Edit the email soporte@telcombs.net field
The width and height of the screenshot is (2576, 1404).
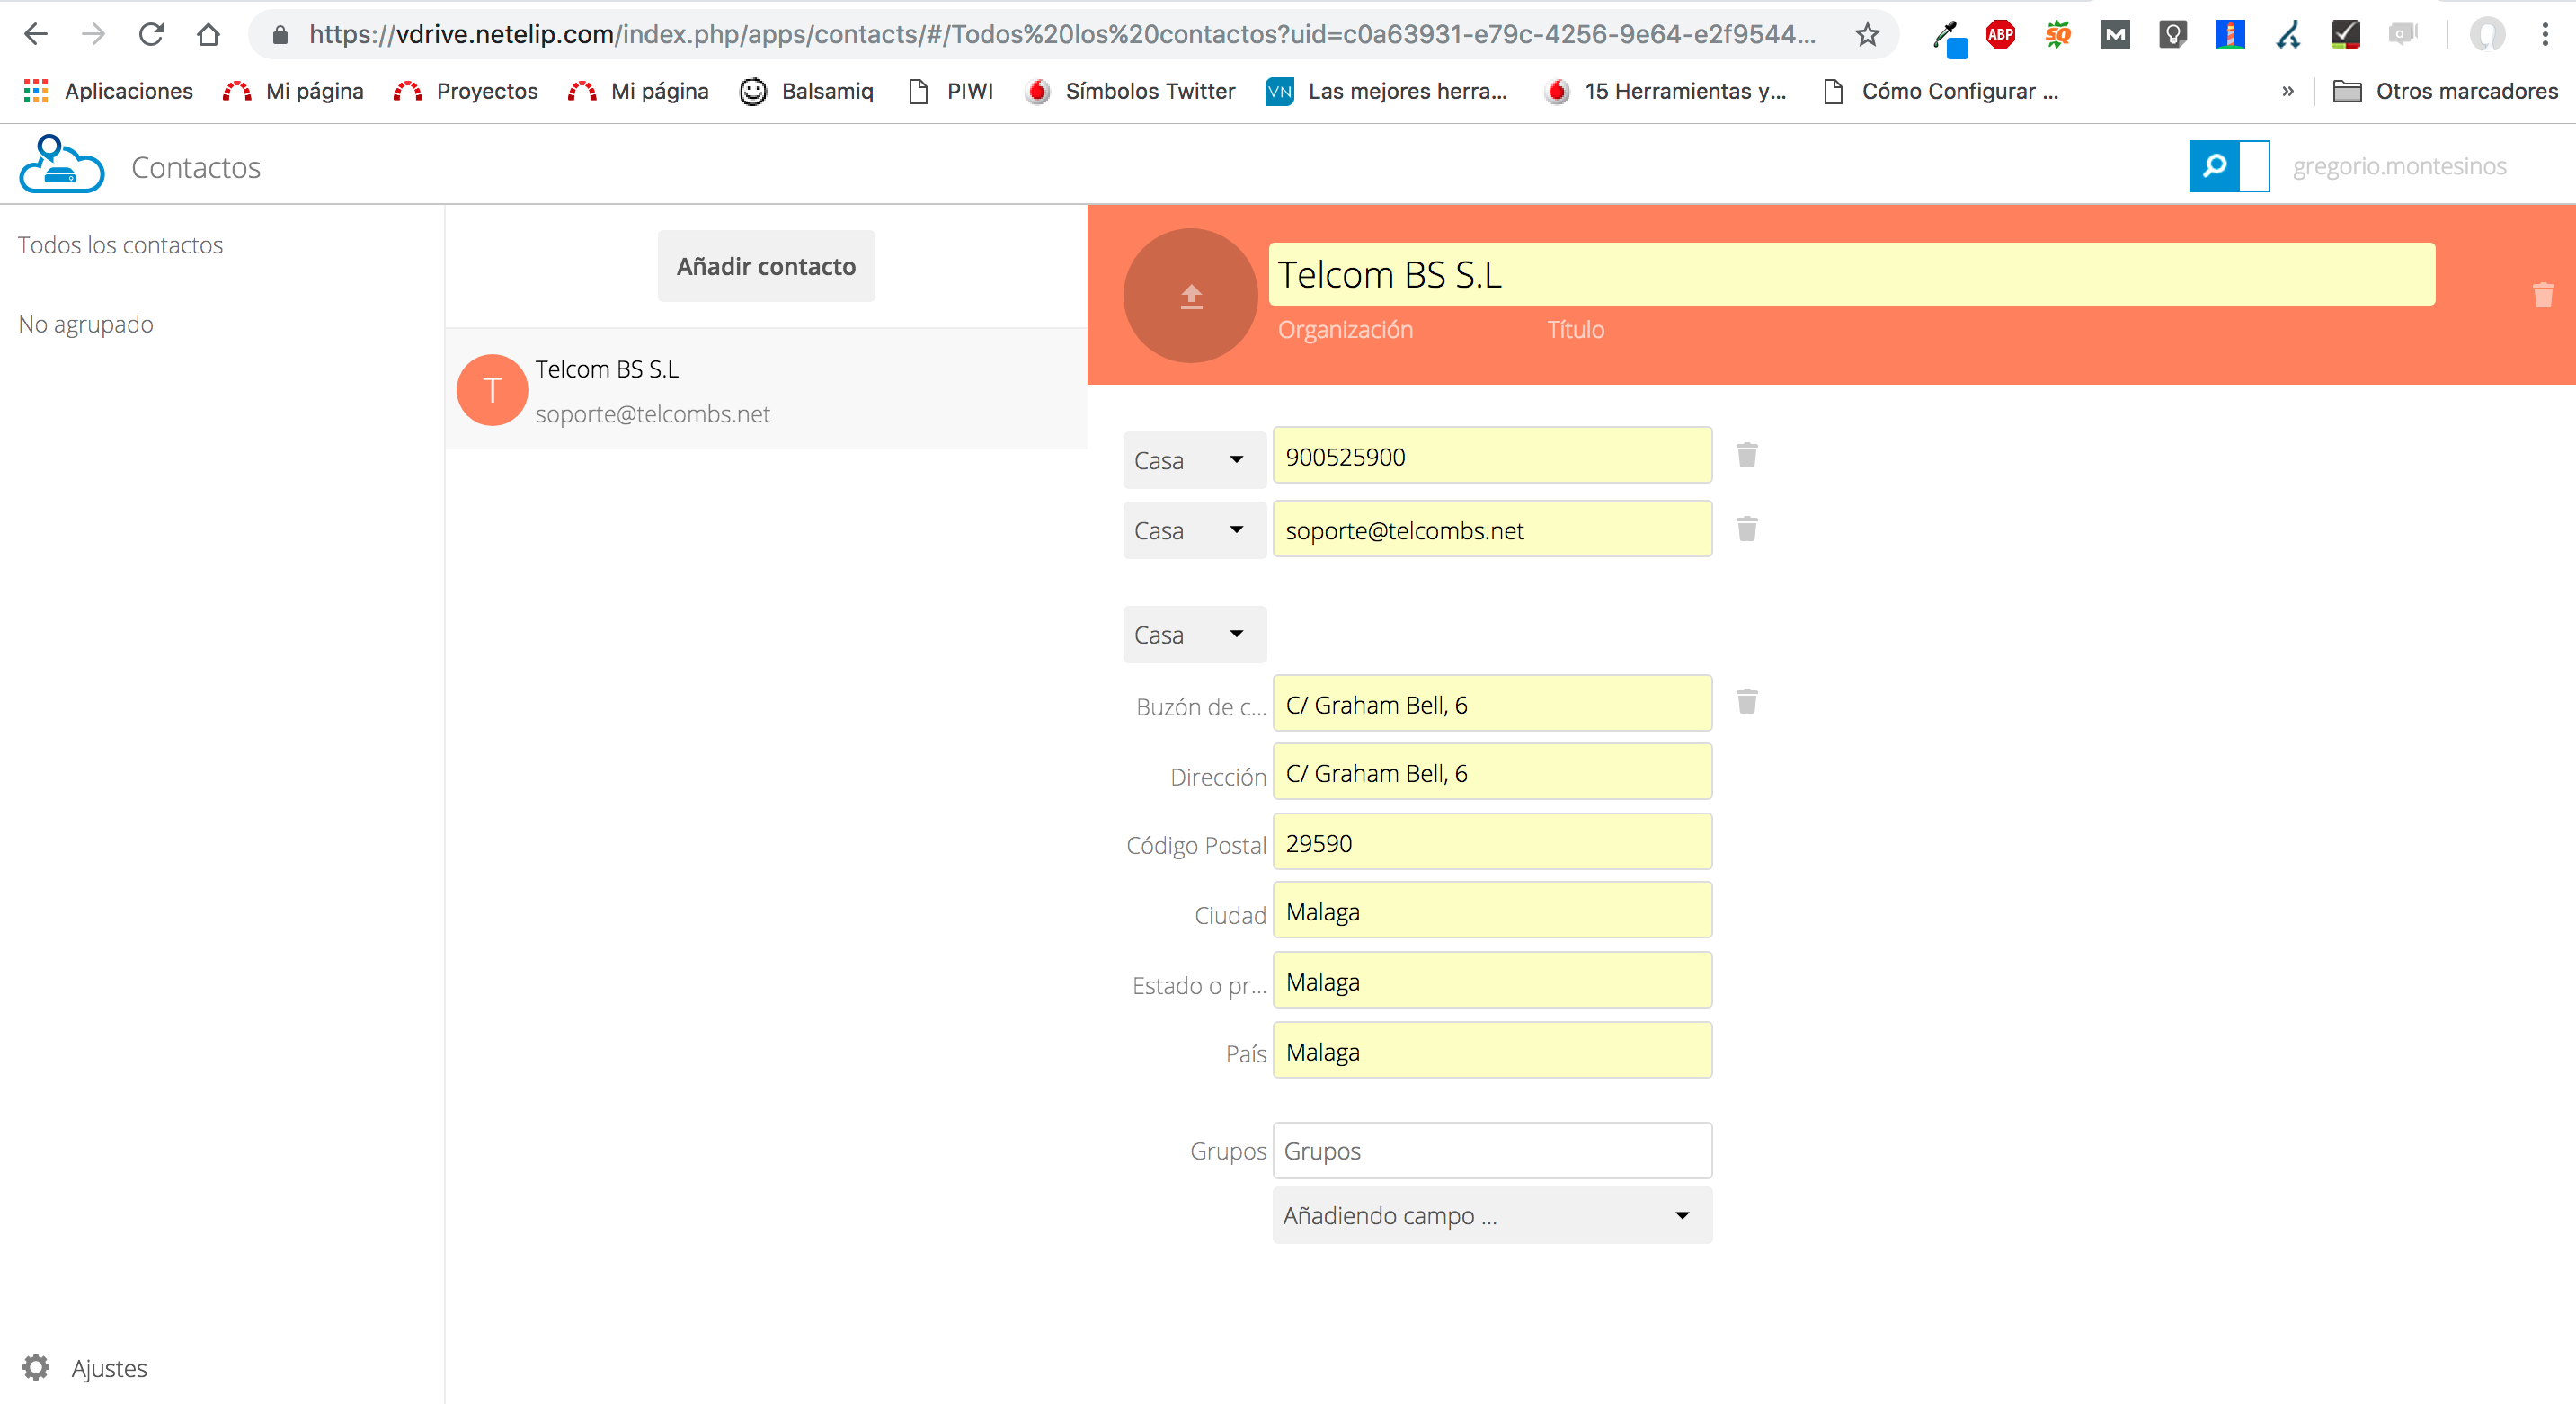click(x=1492, y=530)
